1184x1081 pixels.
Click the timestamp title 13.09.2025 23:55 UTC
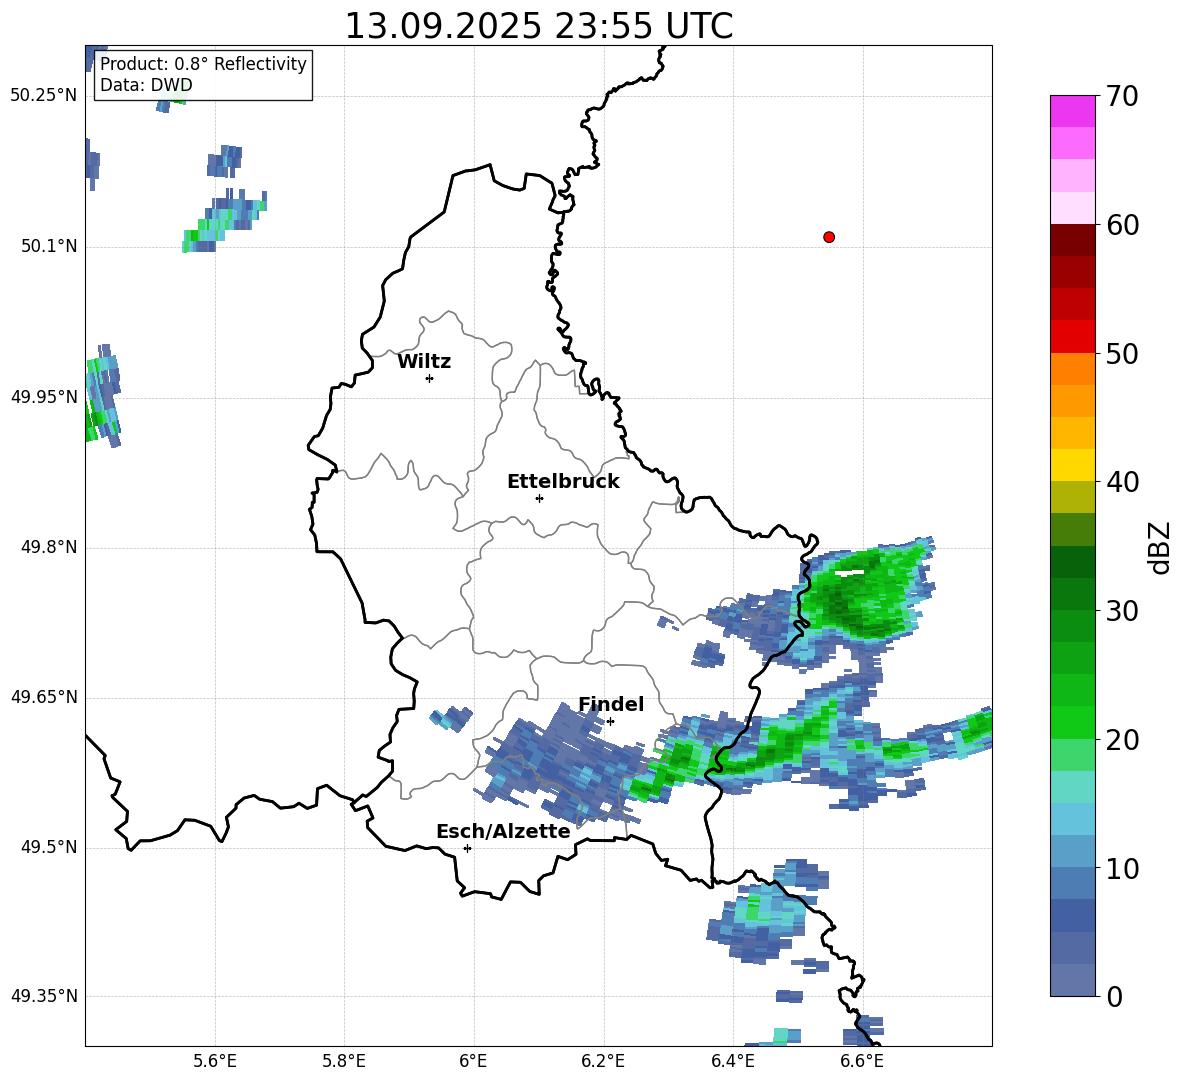pyautogui.click(x=538, y=26)
